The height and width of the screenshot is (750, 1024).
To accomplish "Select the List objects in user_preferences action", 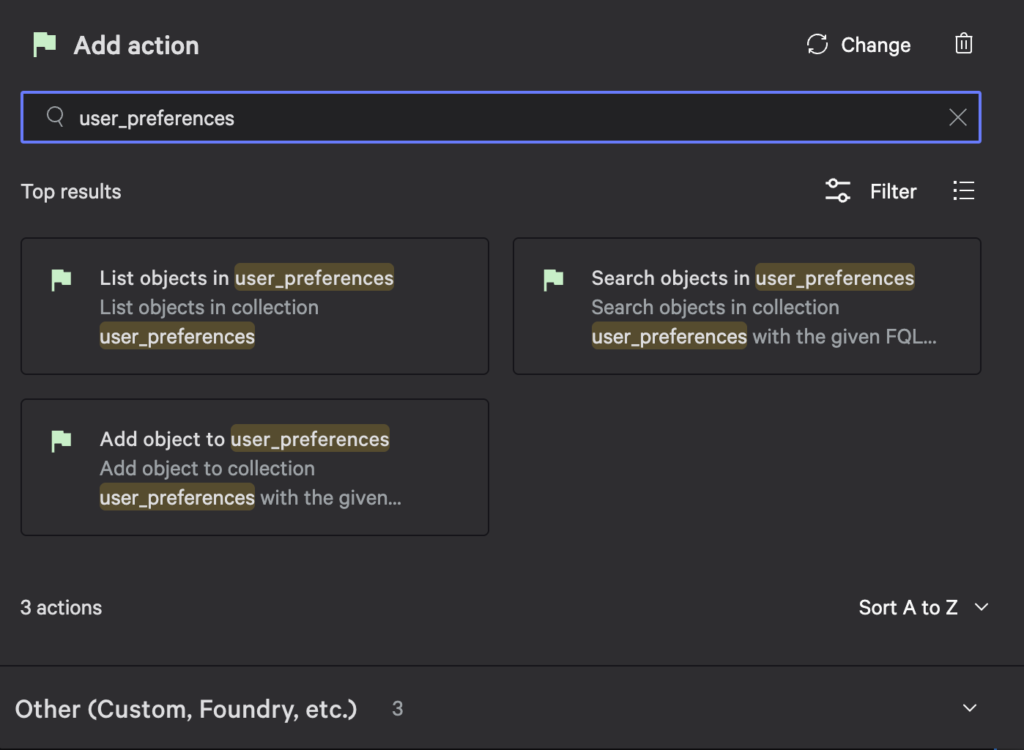I will coord(255,305).
